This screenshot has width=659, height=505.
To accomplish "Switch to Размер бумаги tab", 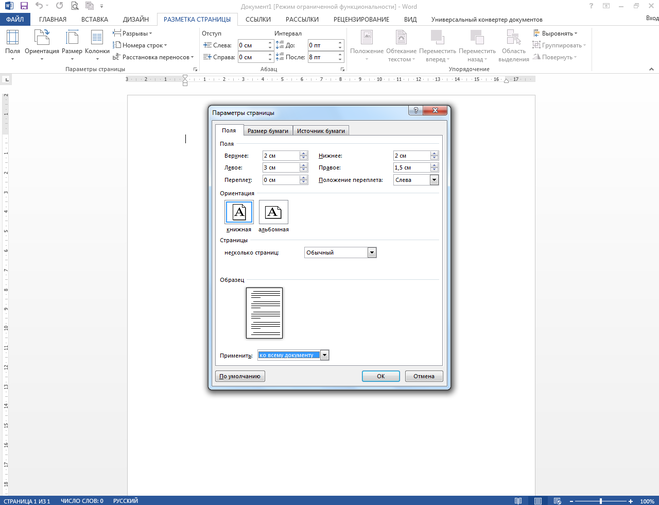I will (x=267, y=131).
